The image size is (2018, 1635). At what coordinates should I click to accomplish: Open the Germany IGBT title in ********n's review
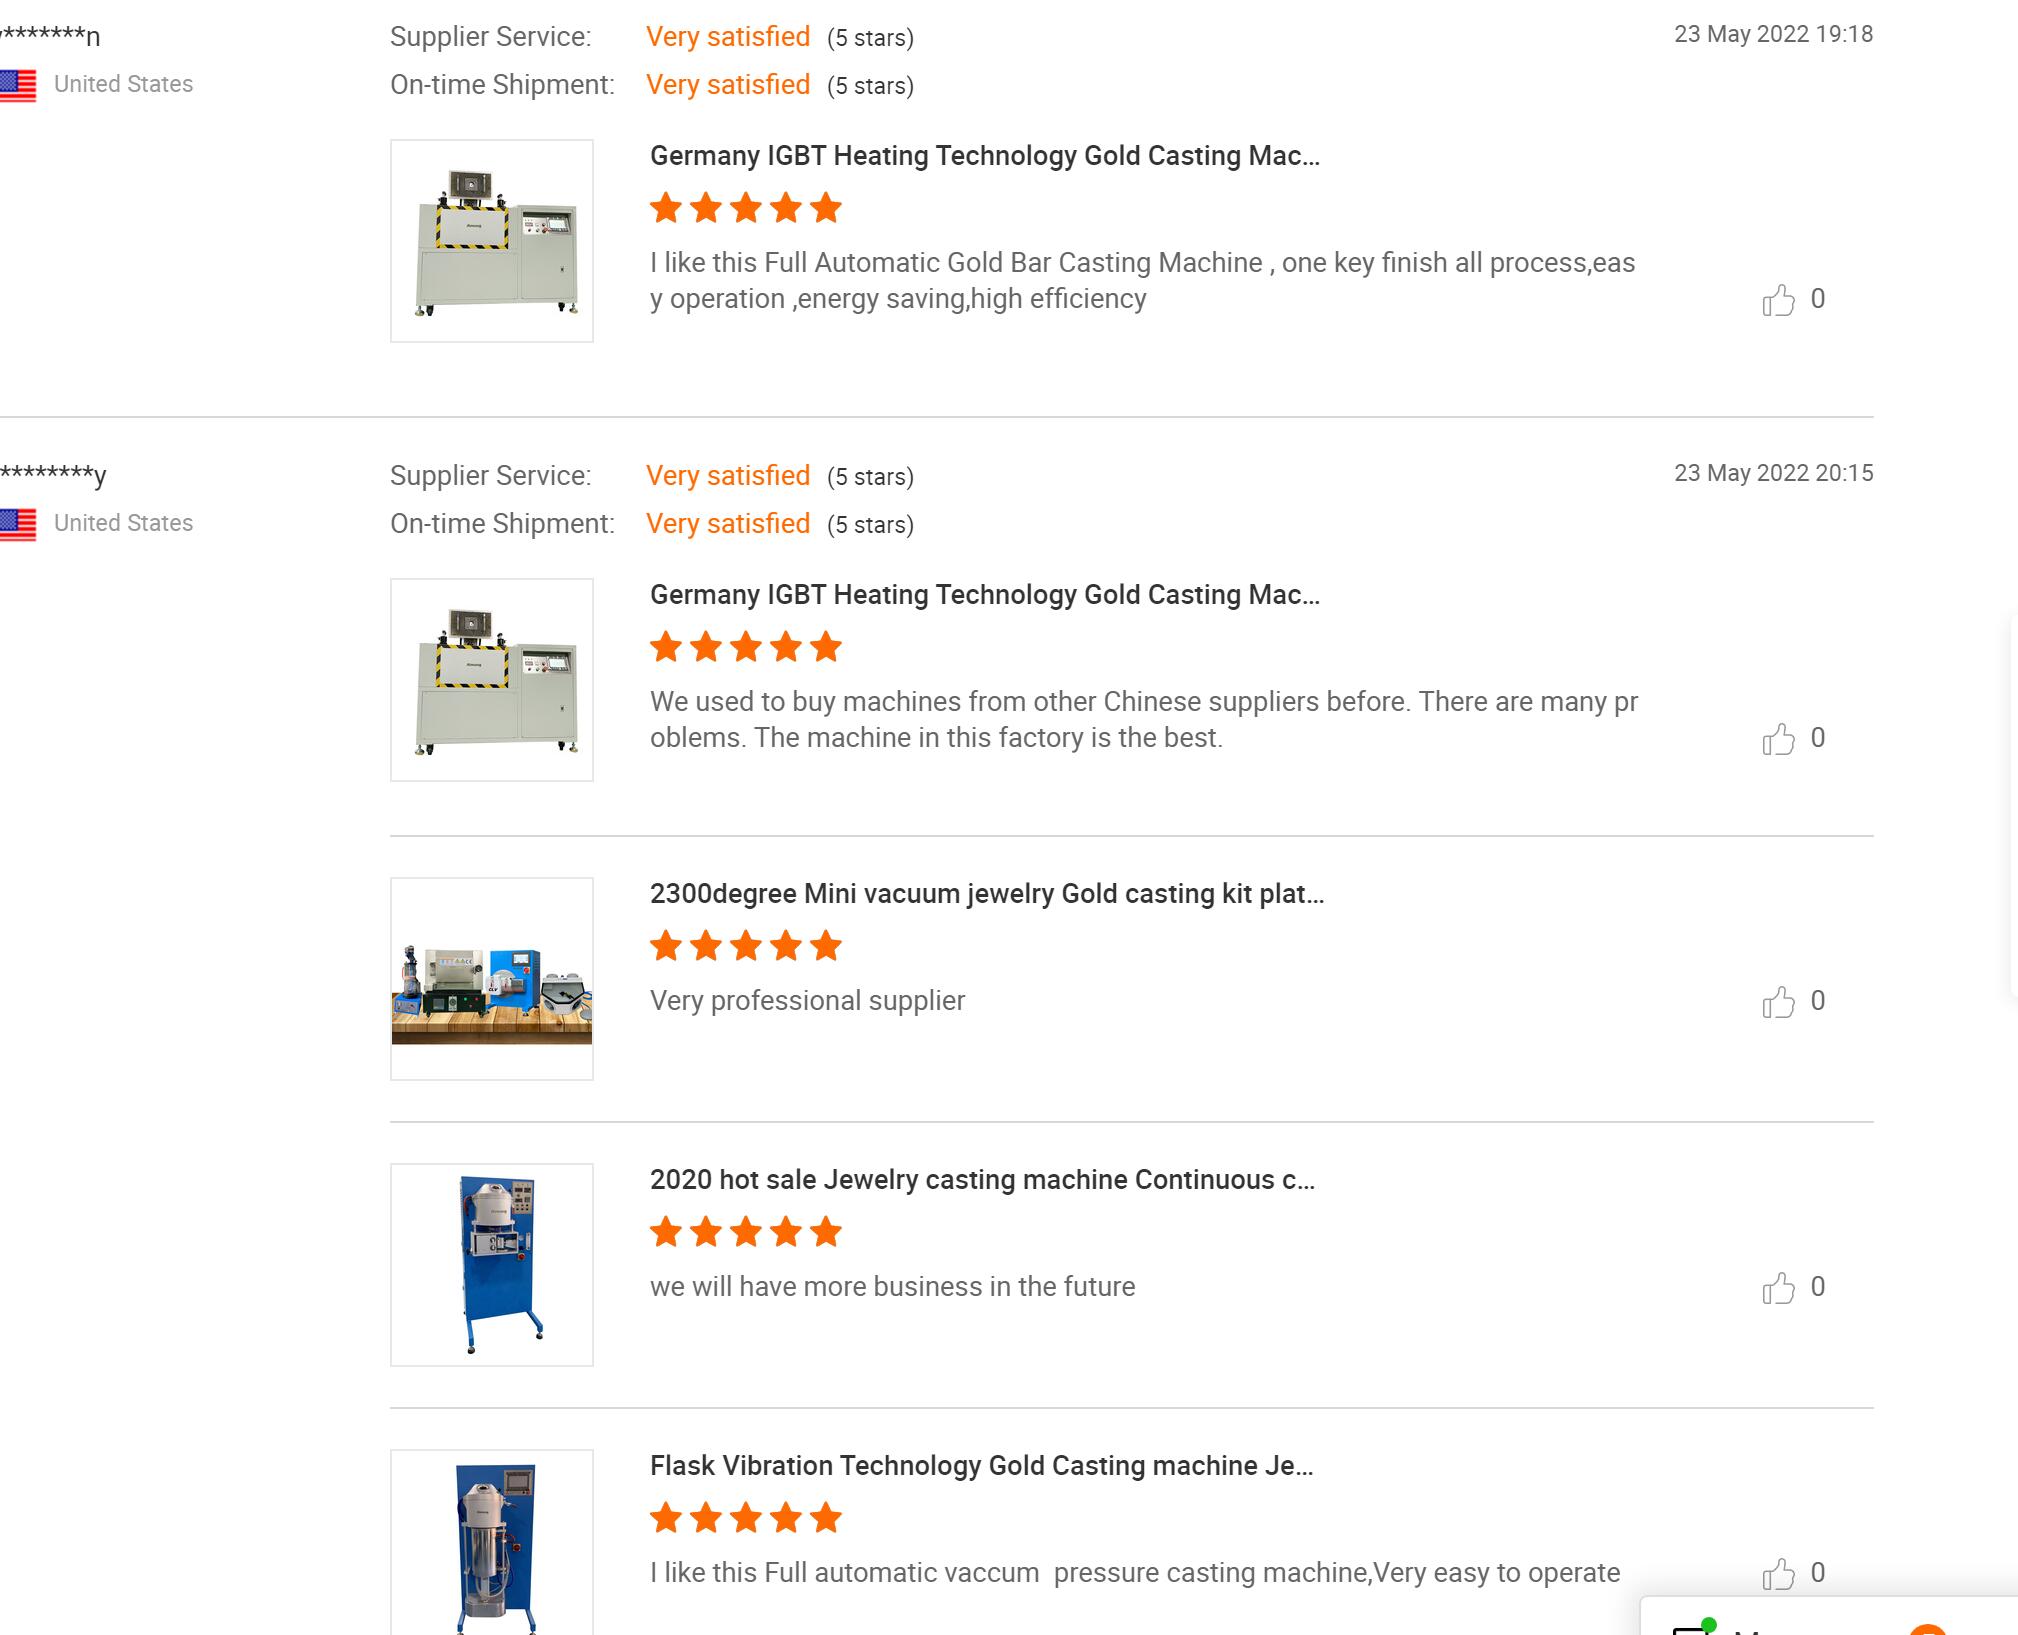click(984, 156)
